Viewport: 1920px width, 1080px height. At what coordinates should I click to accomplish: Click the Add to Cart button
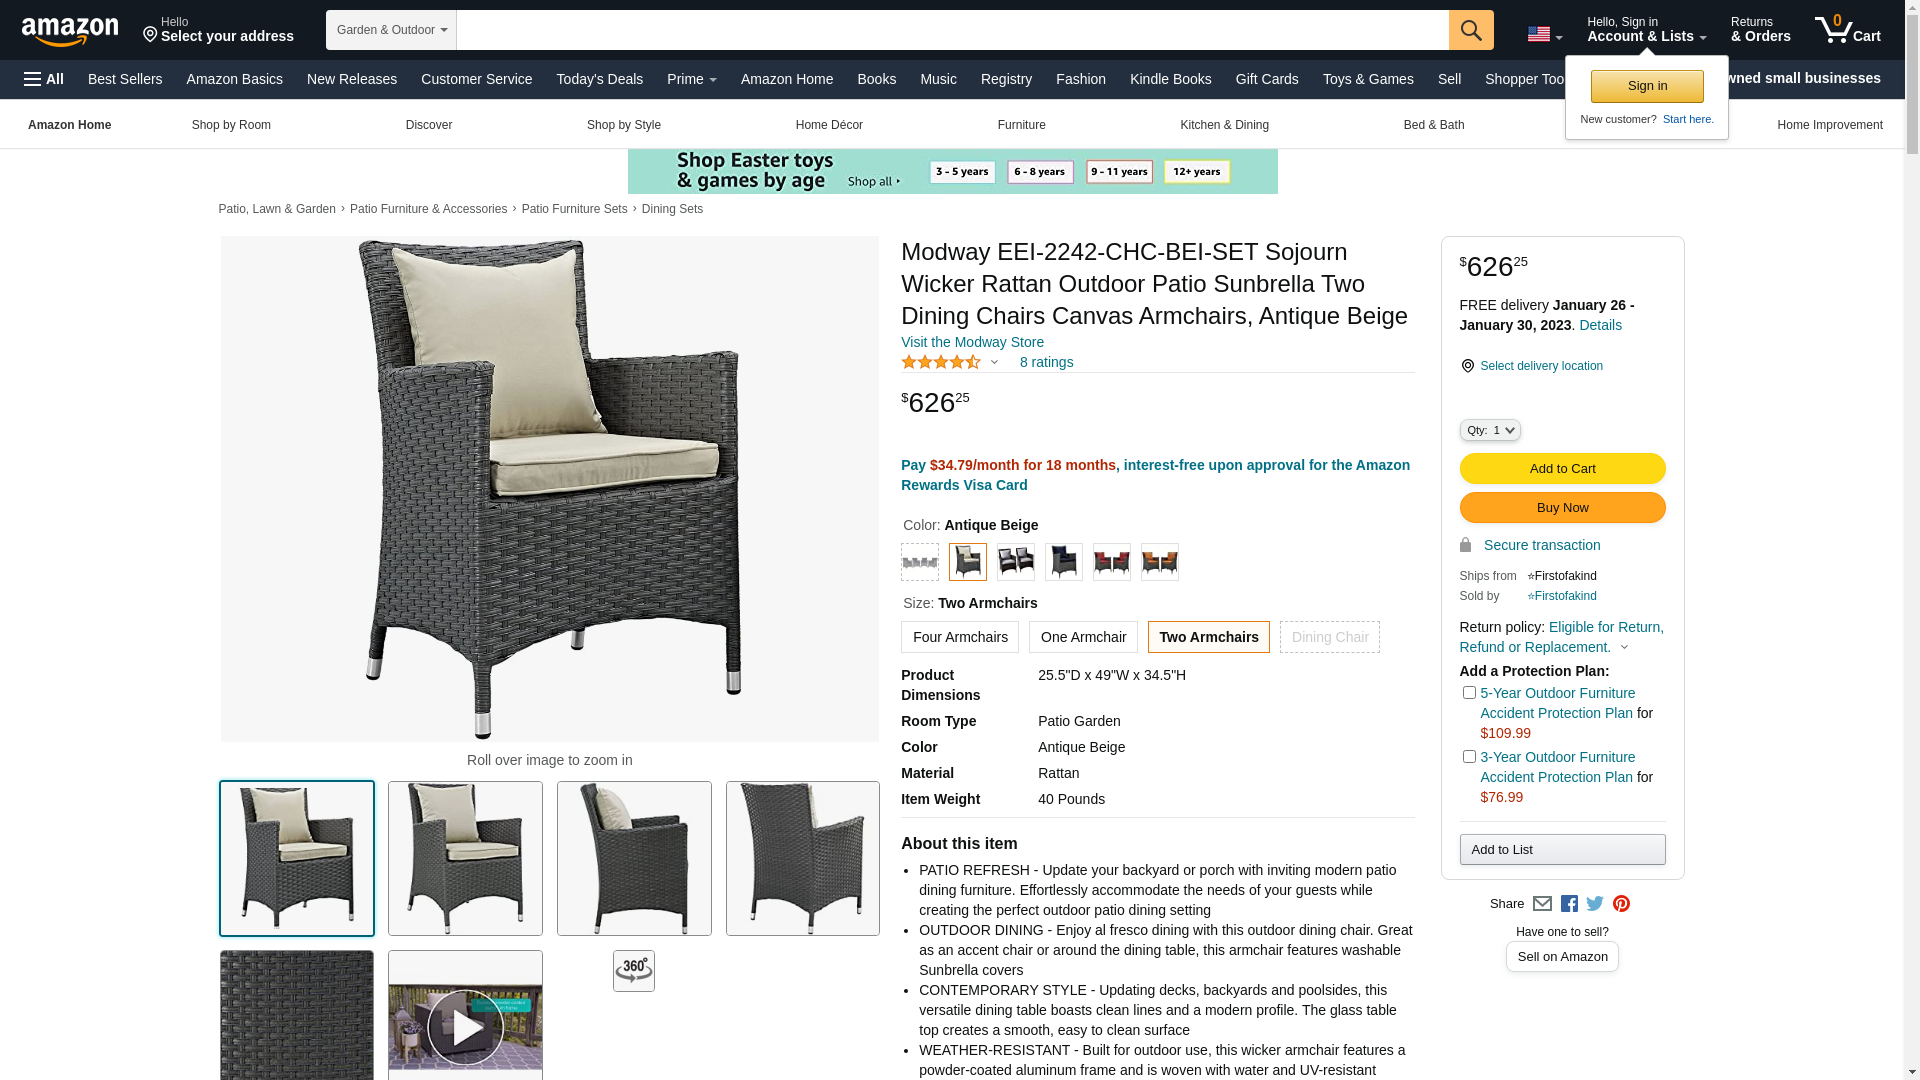pos(1562,468)
